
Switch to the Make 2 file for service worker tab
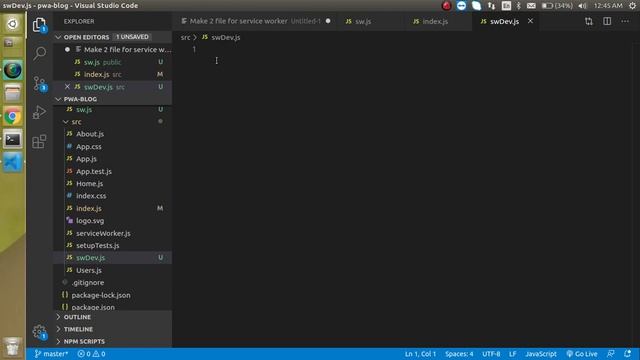pyautogui.click(x=255, y=21)
